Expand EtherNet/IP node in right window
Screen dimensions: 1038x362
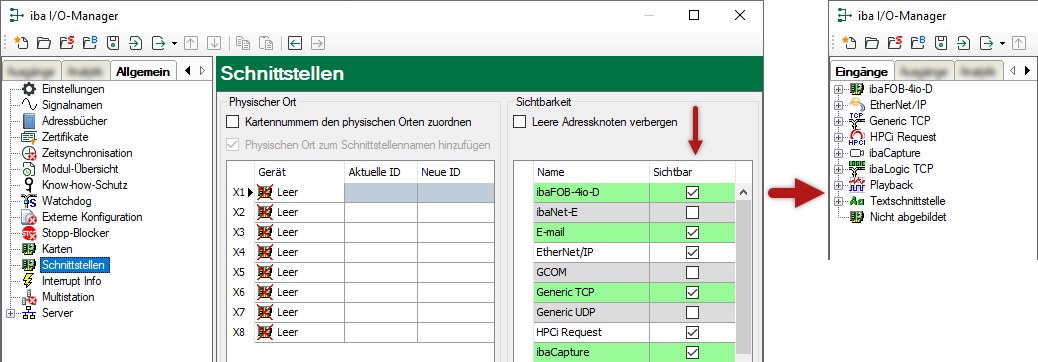click(838, 105)
